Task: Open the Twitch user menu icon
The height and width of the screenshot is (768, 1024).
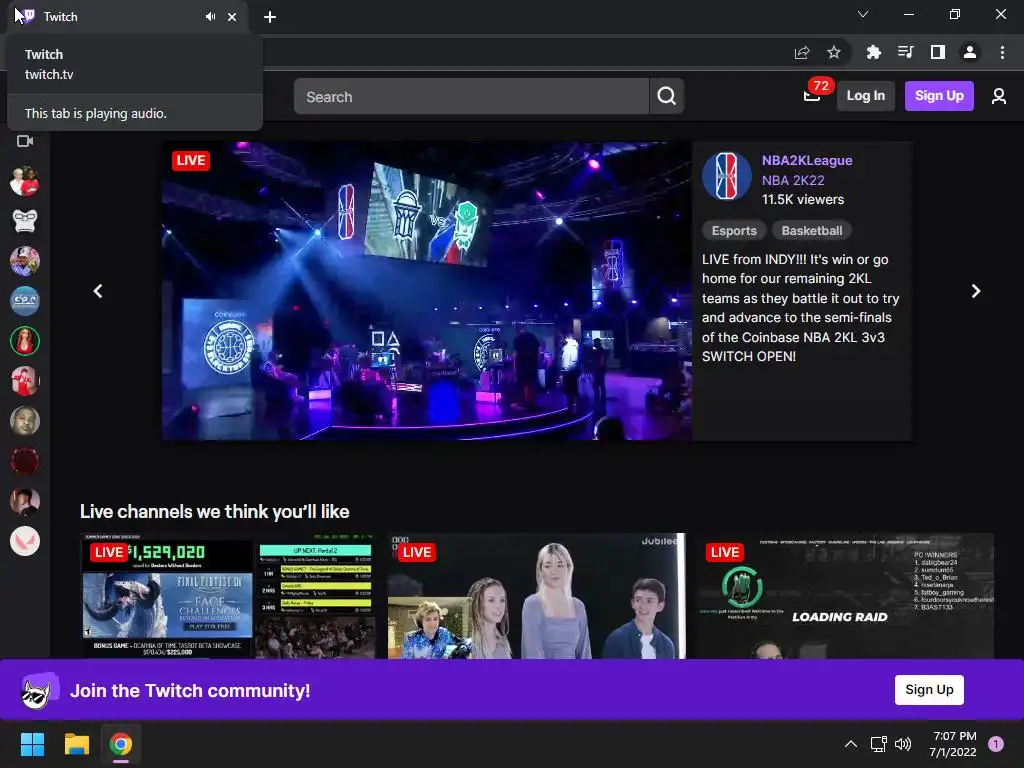Action: point(999,97)
